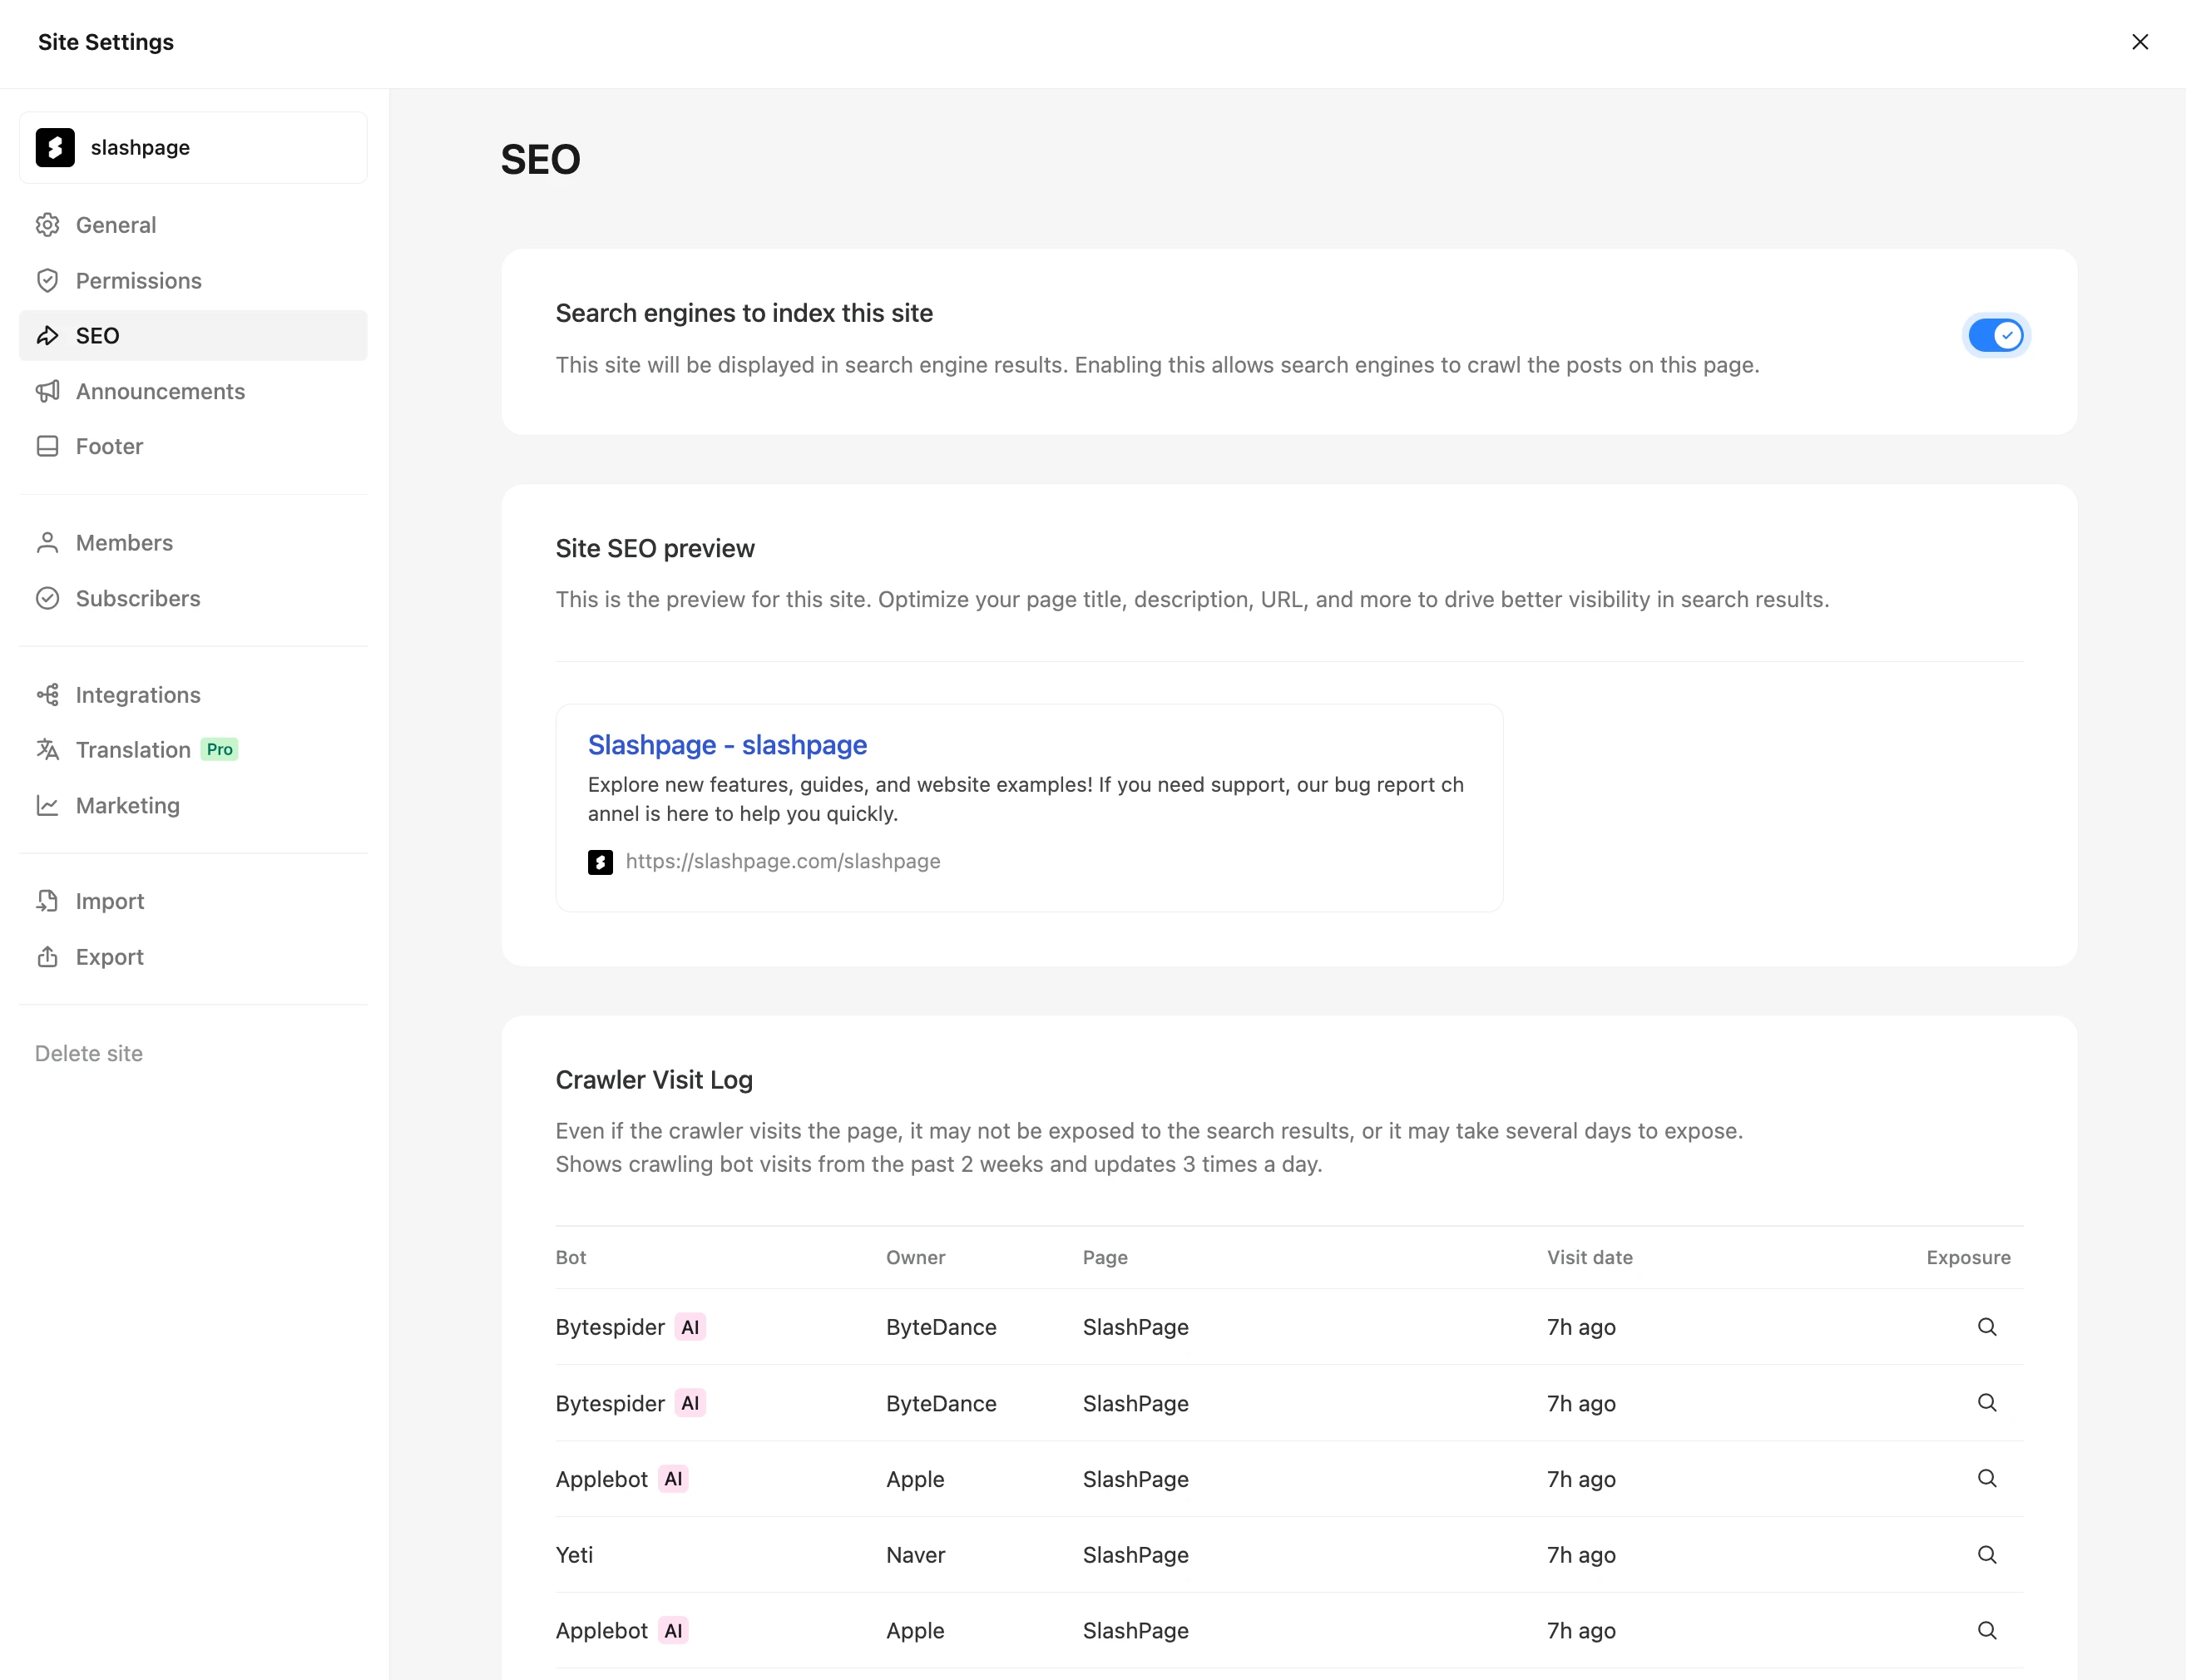Viewport: 2186px width, 1680px height.
Task: Go to Subscribers section
Action: tap(138, 599)
